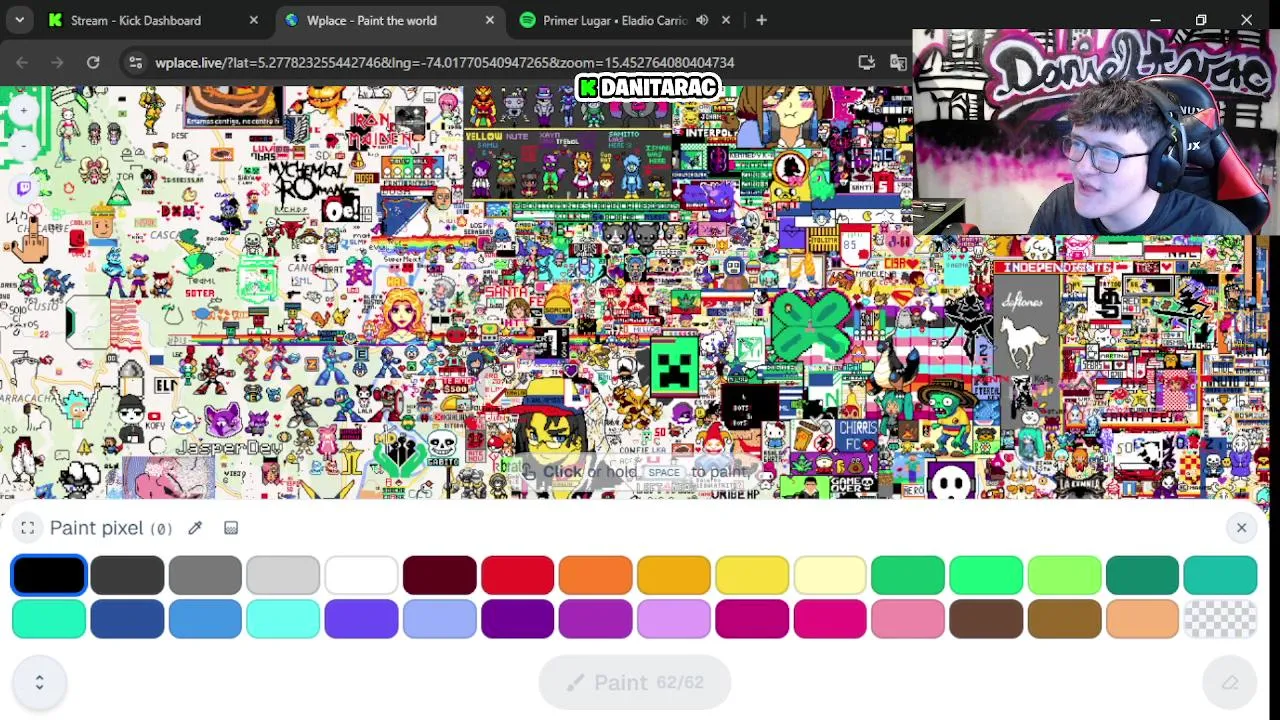
Task: Reload the Wplace page
Action: 93,62
